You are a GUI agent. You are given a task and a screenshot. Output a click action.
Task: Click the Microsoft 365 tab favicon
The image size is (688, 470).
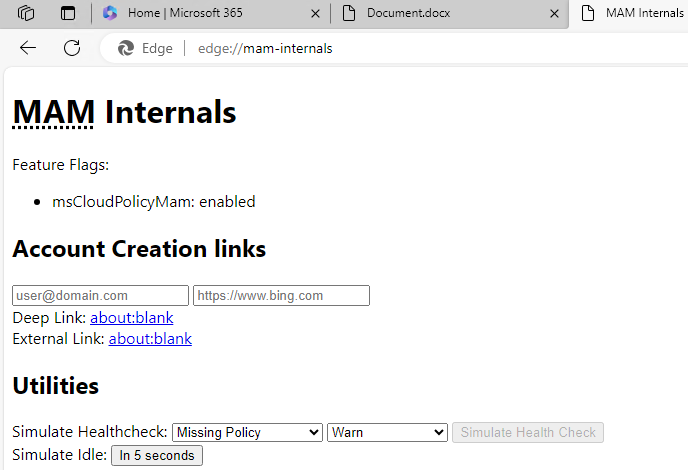point(110,13)
